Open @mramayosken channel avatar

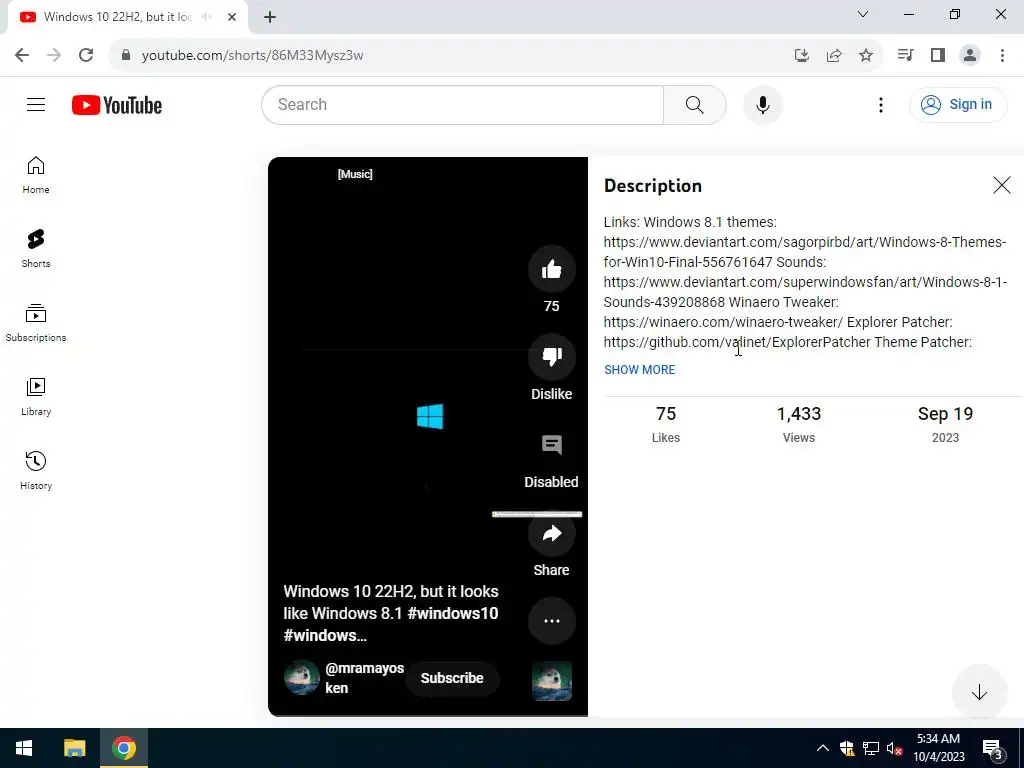coord(302,677)
